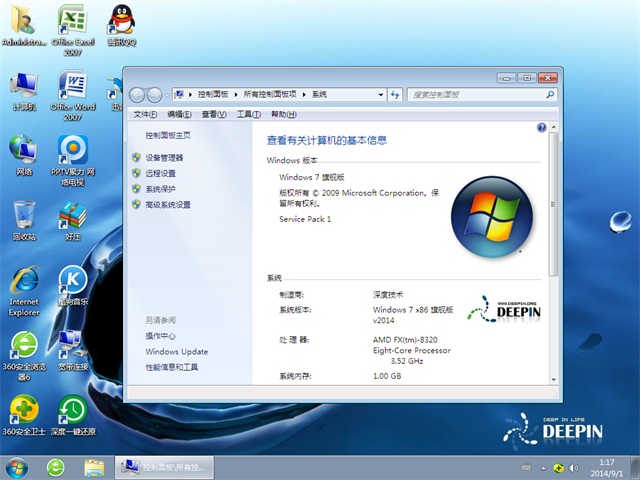Click '1.00 GB' memory value

tap(387, 376)
